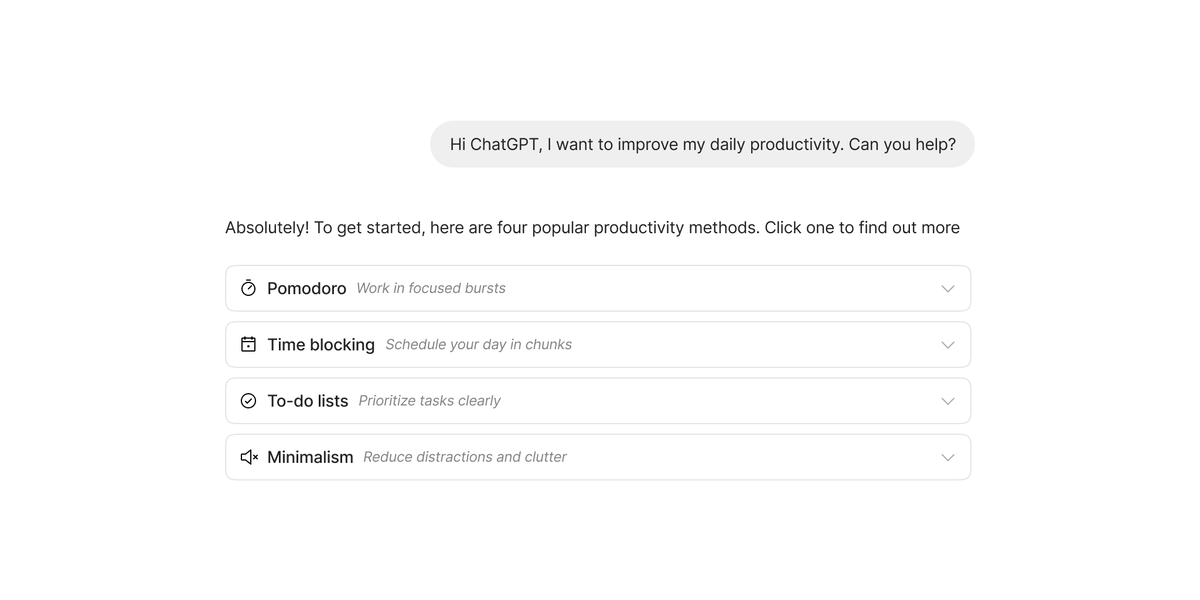Choose the Time blocking method title
The width and height of the screenshot is (1200, 600).
pyautogui.click(x=321, y=344)
